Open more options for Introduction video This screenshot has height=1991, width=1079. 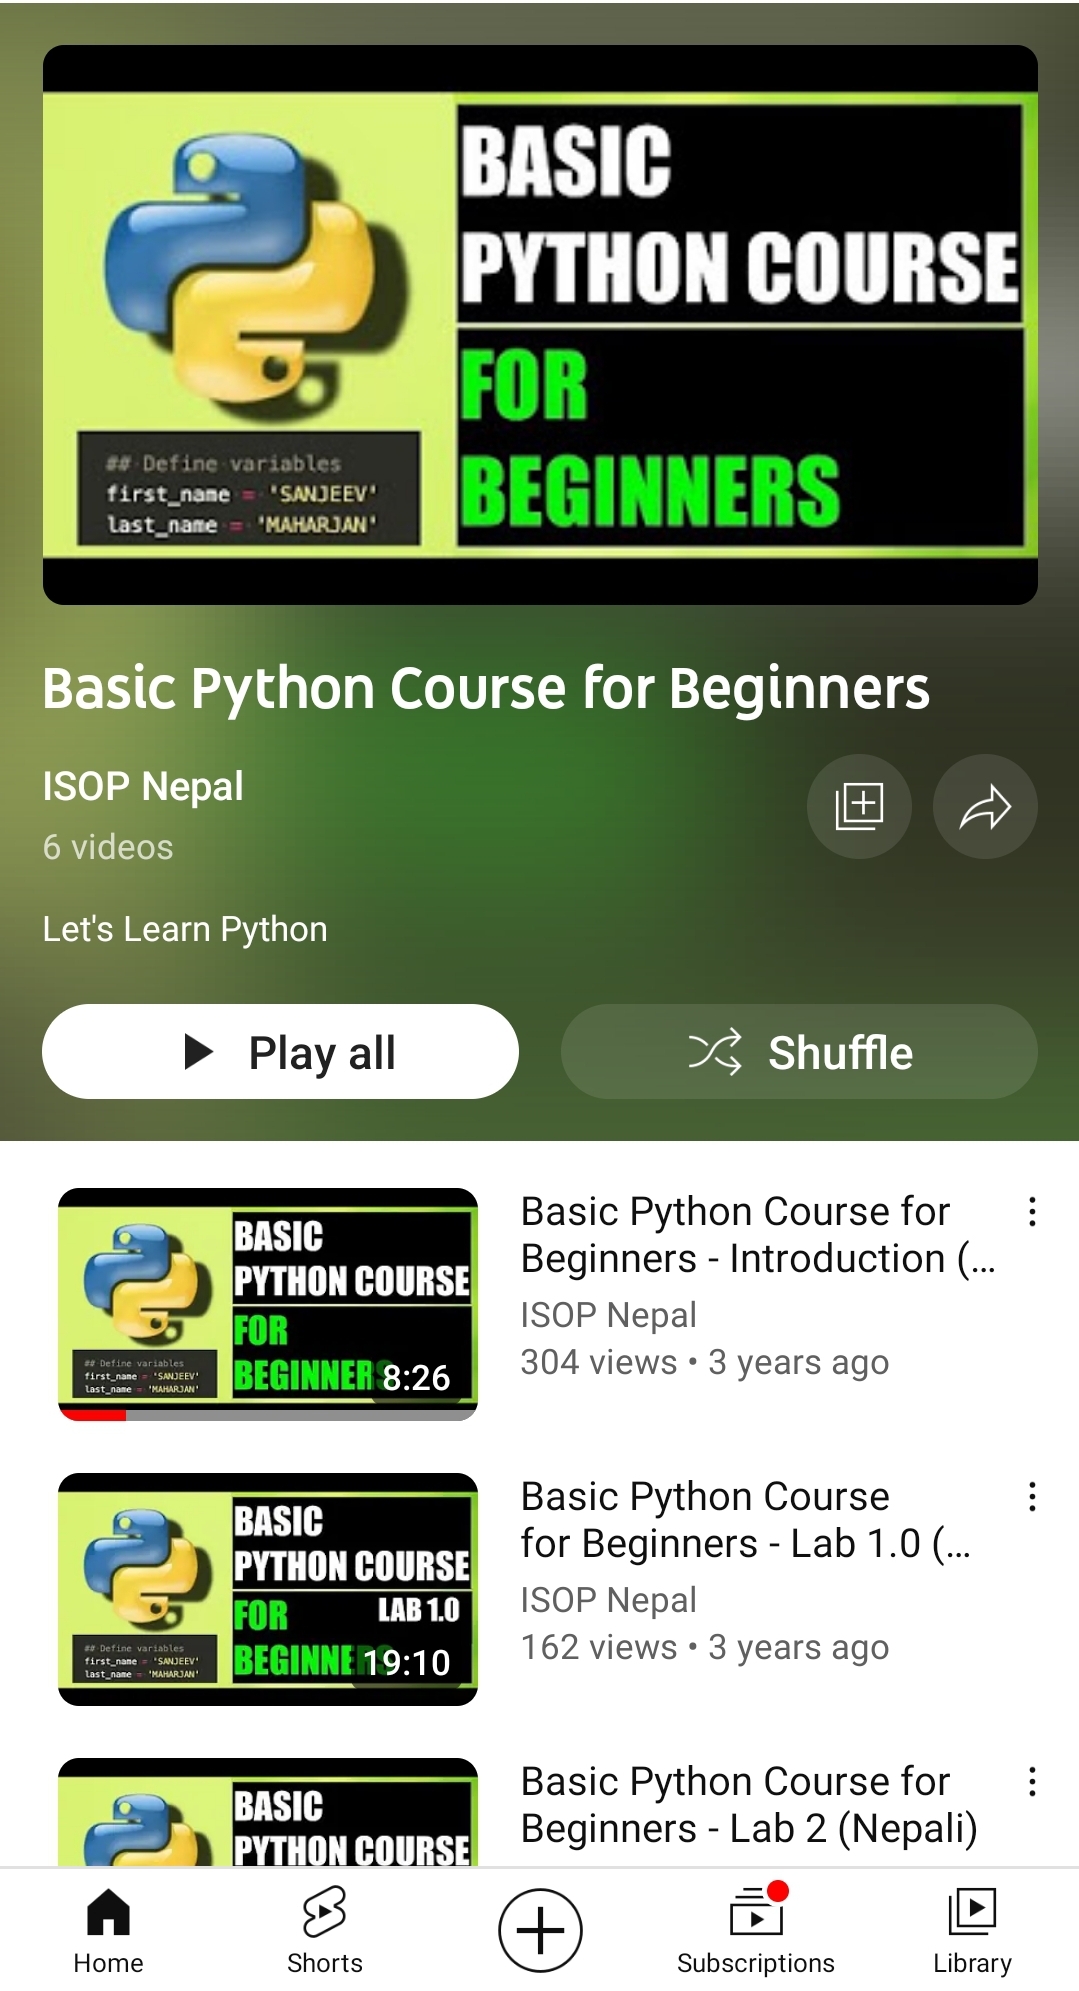pos(1032,1212)
